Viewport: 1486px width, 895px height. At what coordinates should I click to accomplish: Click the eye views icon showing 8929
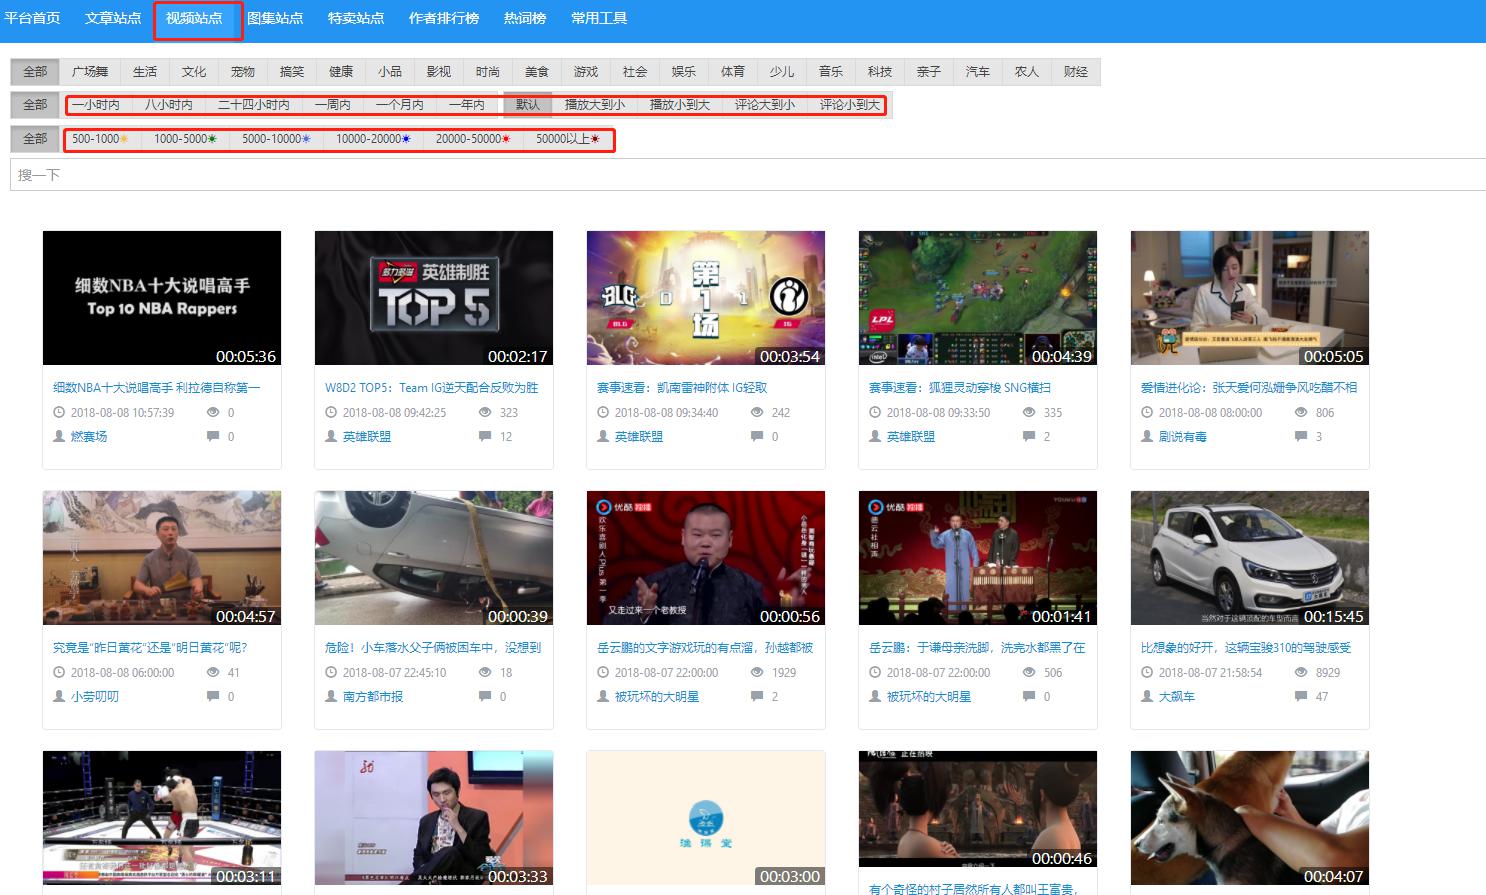point(1301,672)
